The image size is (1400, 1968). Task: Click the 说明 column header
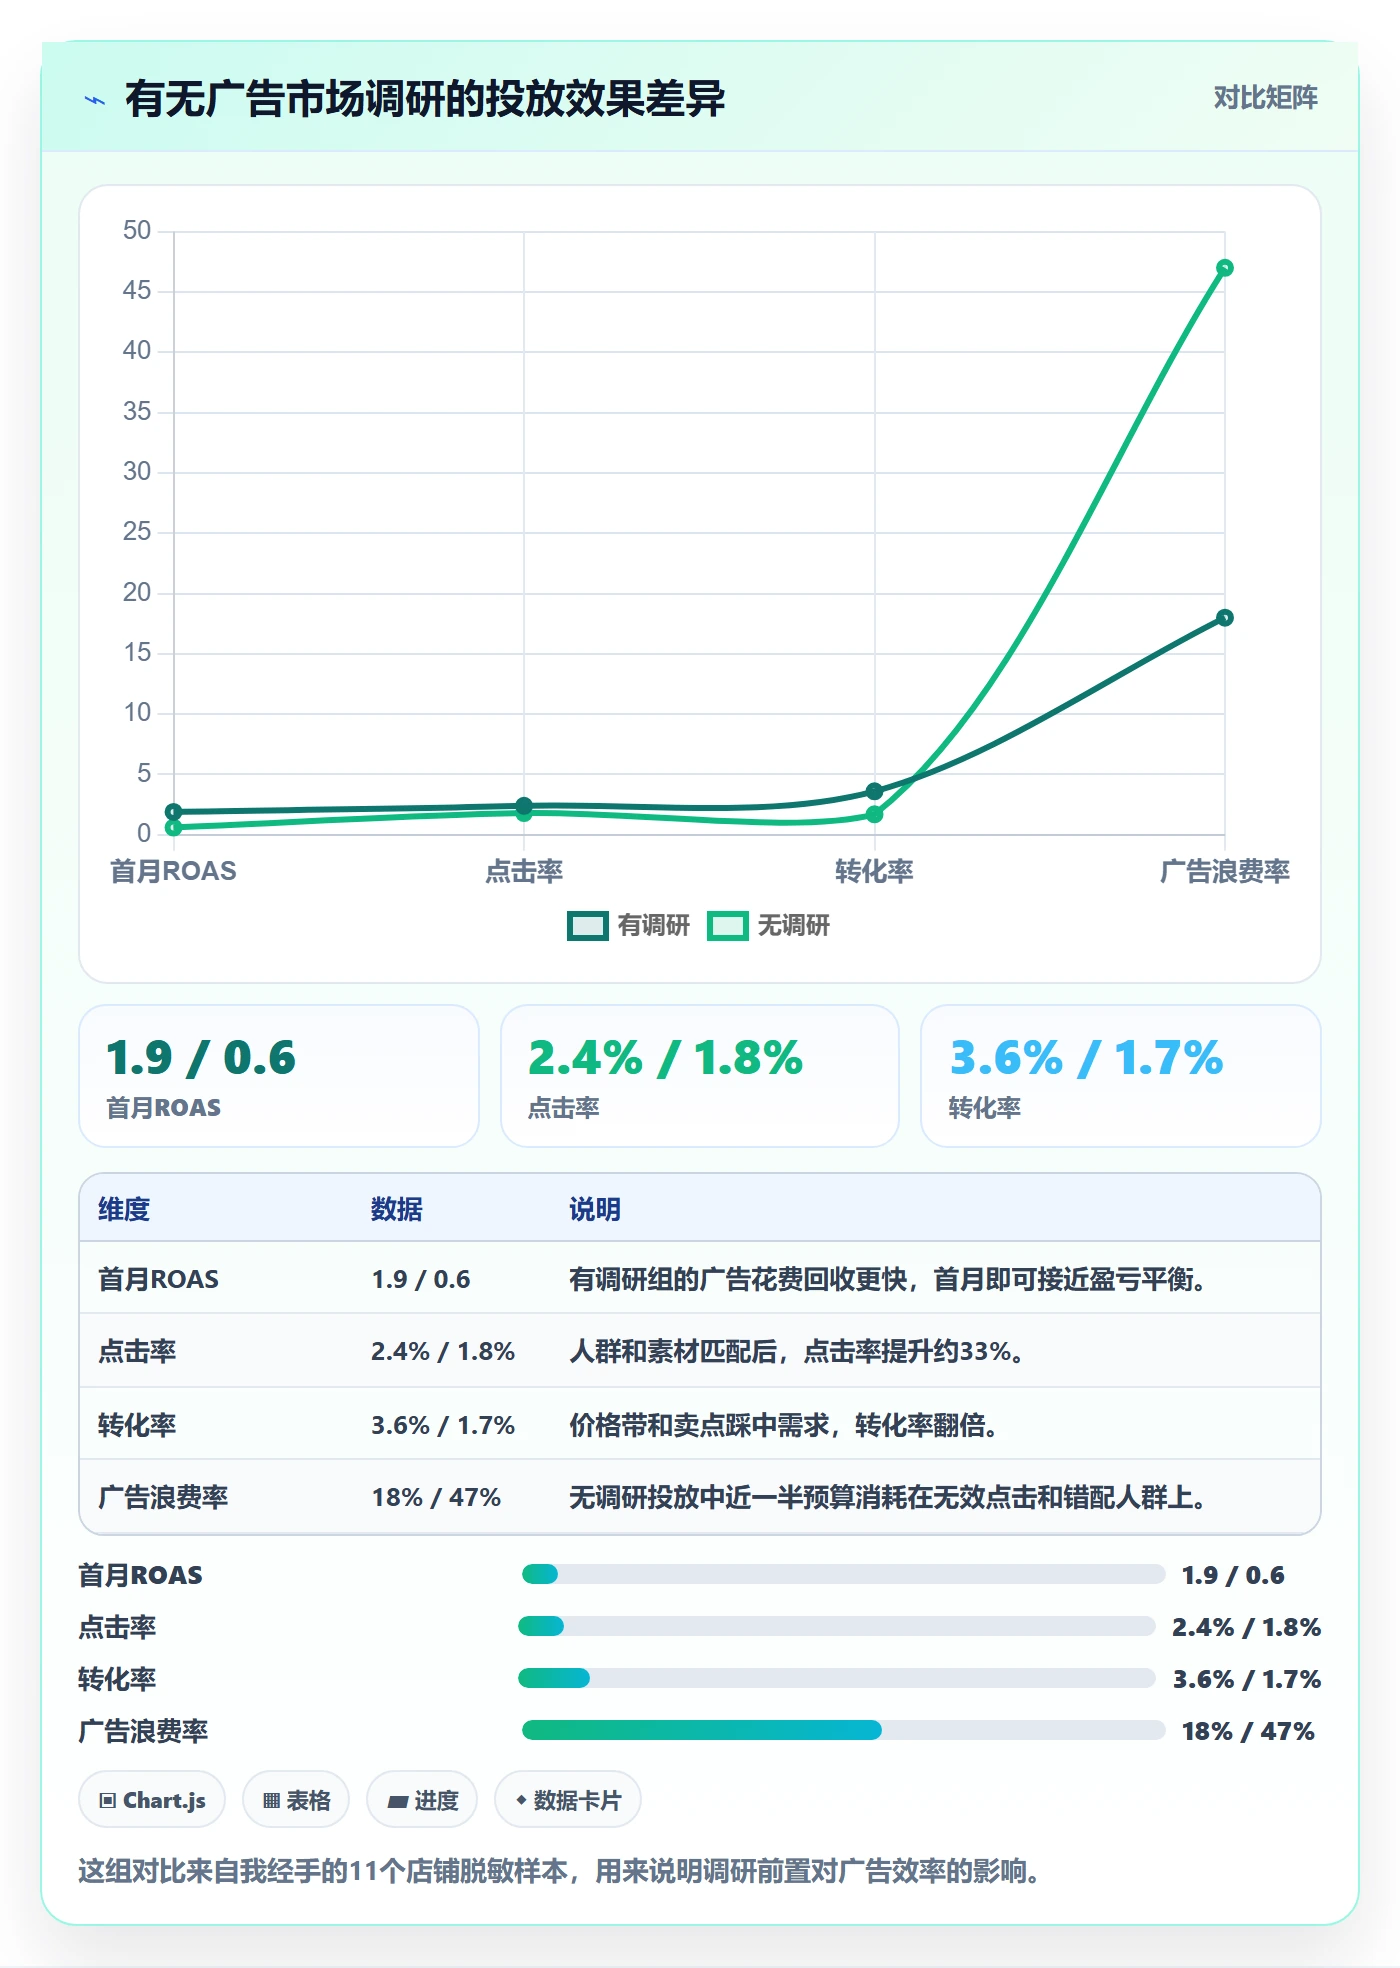595,1209
